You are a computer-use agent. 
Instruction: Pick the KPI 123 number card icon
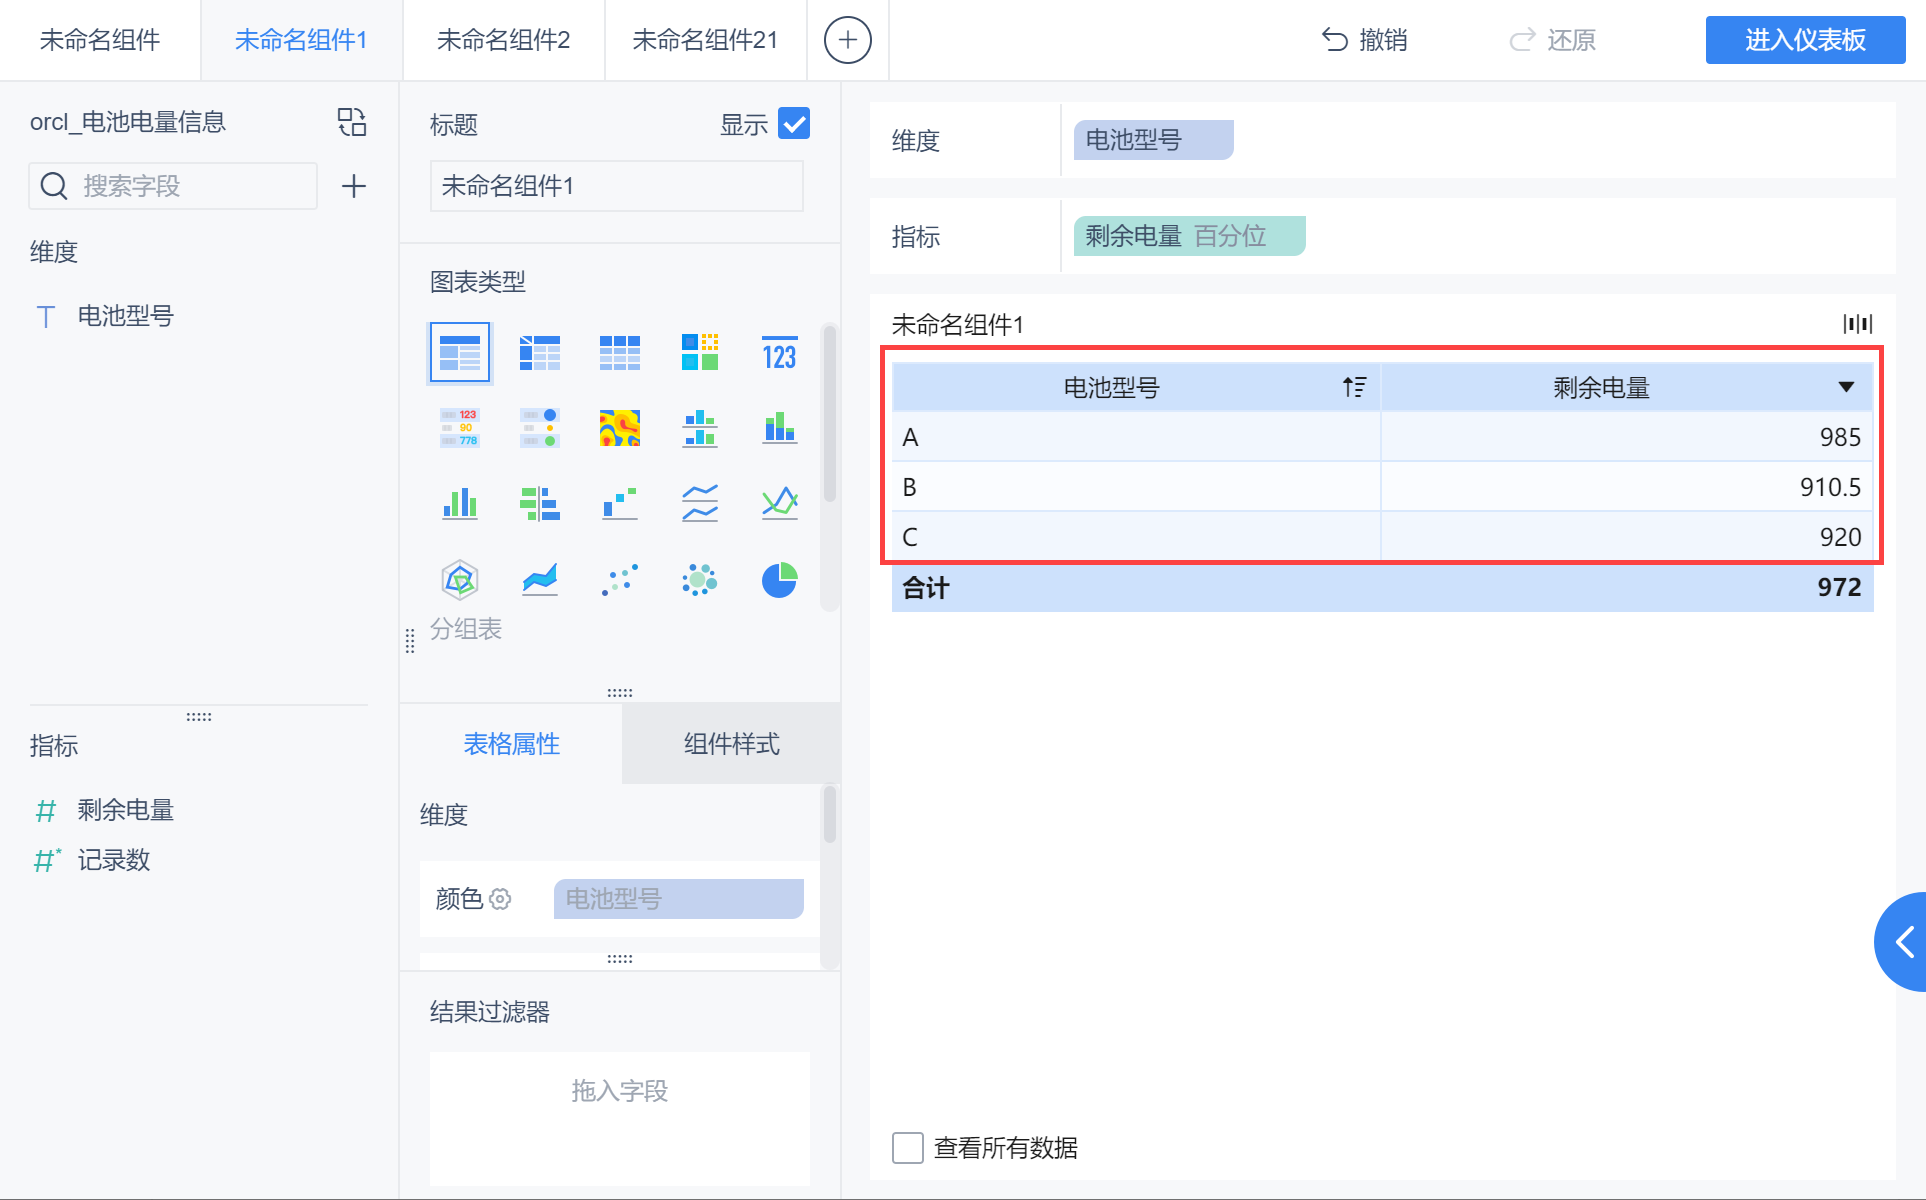click(x=779, y=353)
